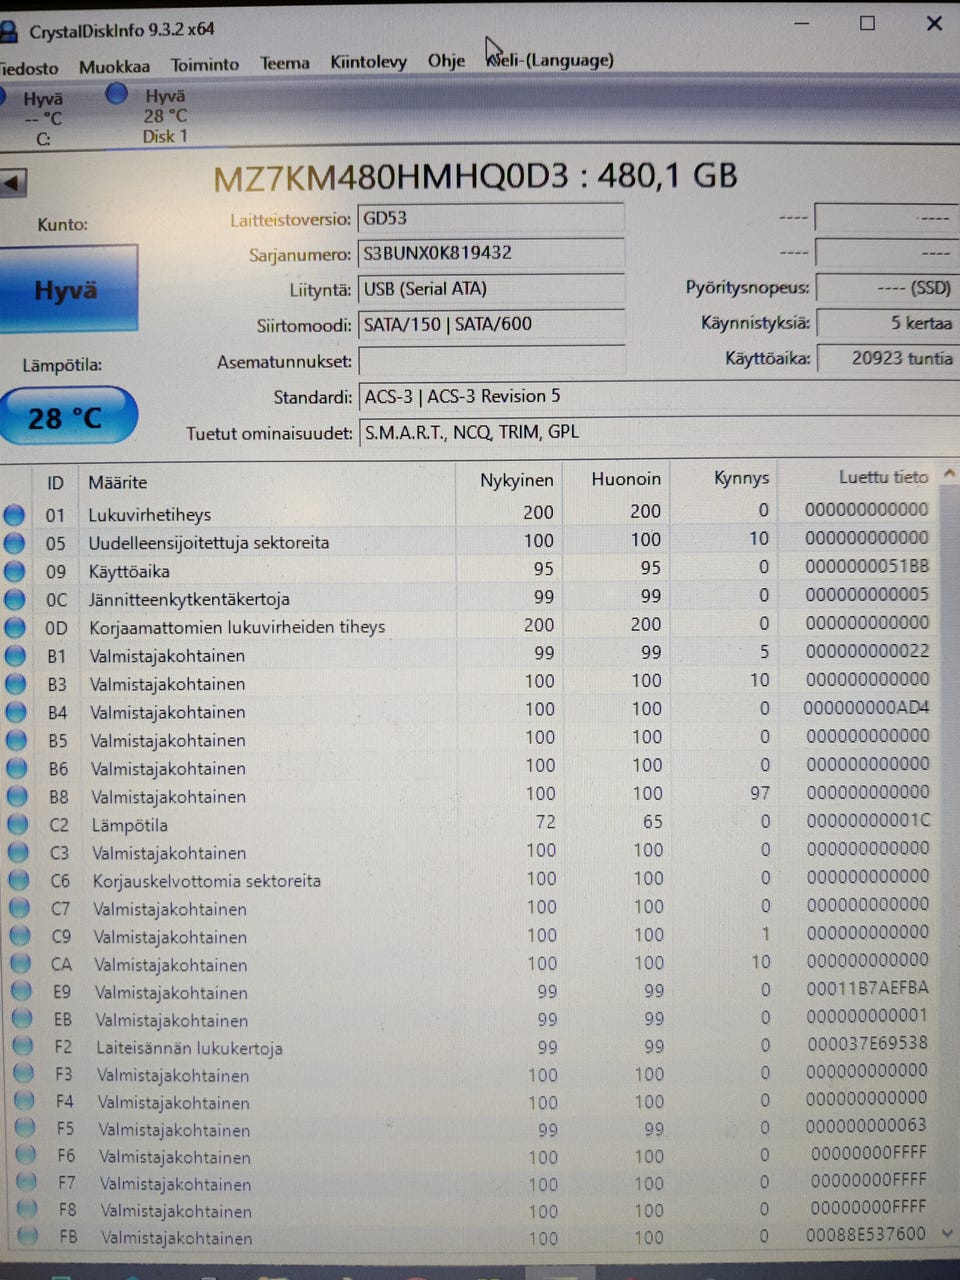
Task: Click the Laitteistoversio field showing GD53
Action: coord(491,219)
